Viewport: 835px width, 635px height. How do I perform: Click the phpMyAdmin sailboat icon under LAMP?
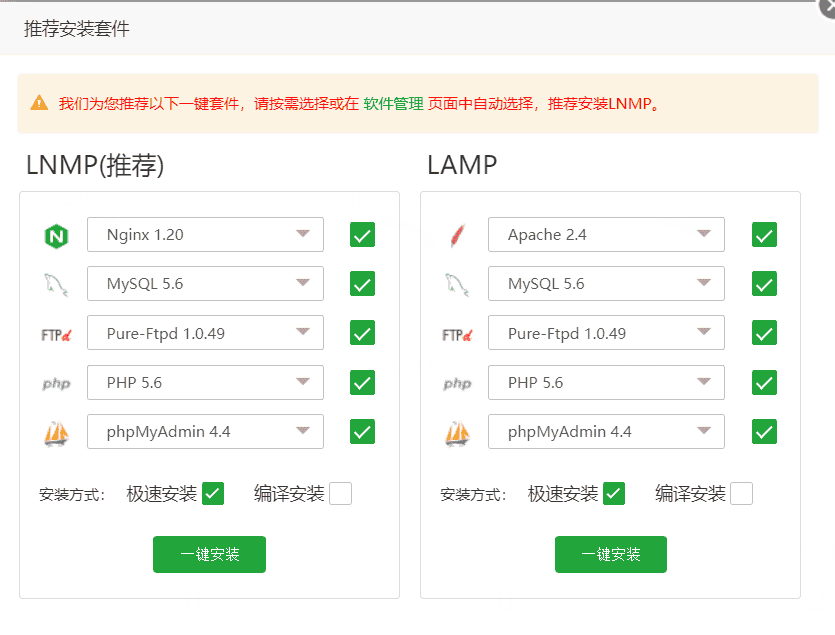point(457,431)
